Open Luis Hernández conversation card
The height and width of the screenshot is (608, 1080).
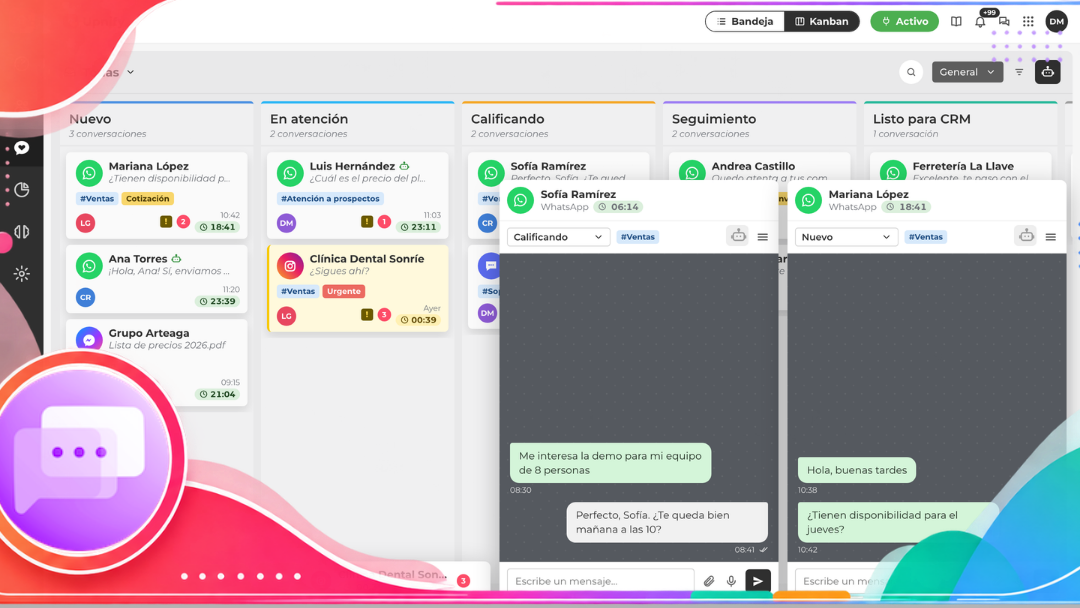click(358, 196)
